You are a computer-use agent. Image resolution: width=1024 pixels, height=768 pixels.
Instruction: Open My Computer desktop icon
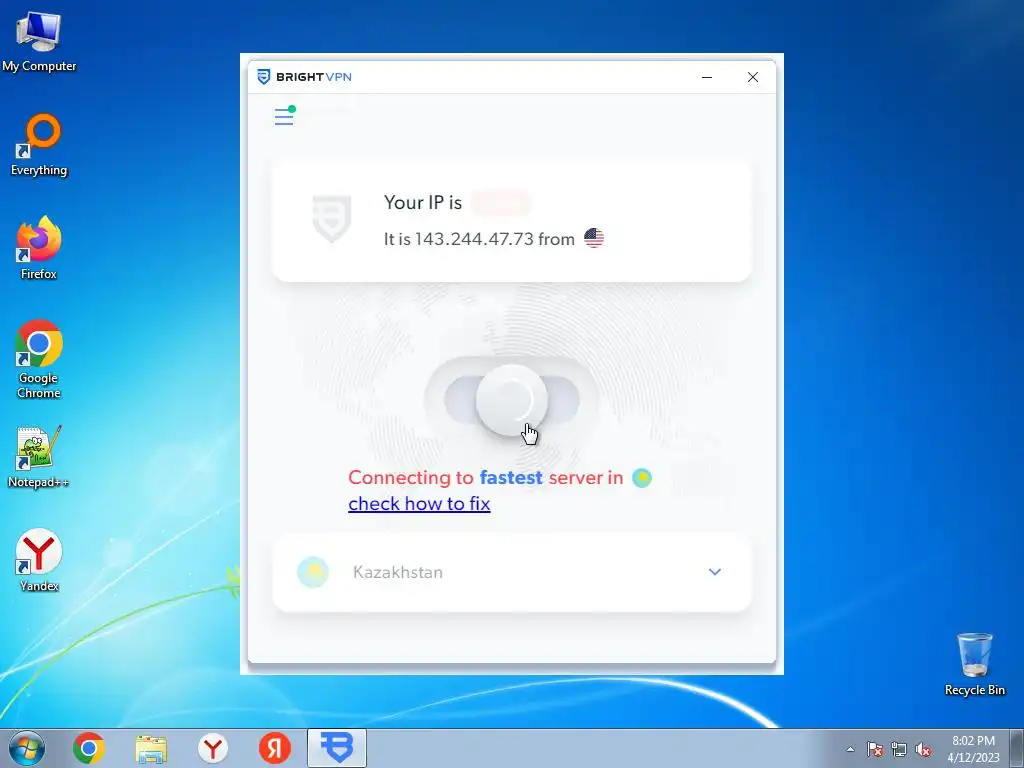39,41
